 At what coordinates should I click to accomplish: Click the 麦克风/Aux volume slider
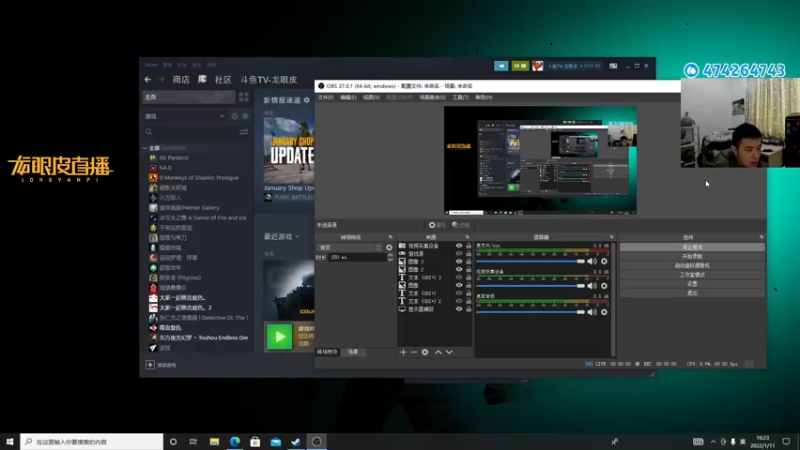[x=531, y=261]
